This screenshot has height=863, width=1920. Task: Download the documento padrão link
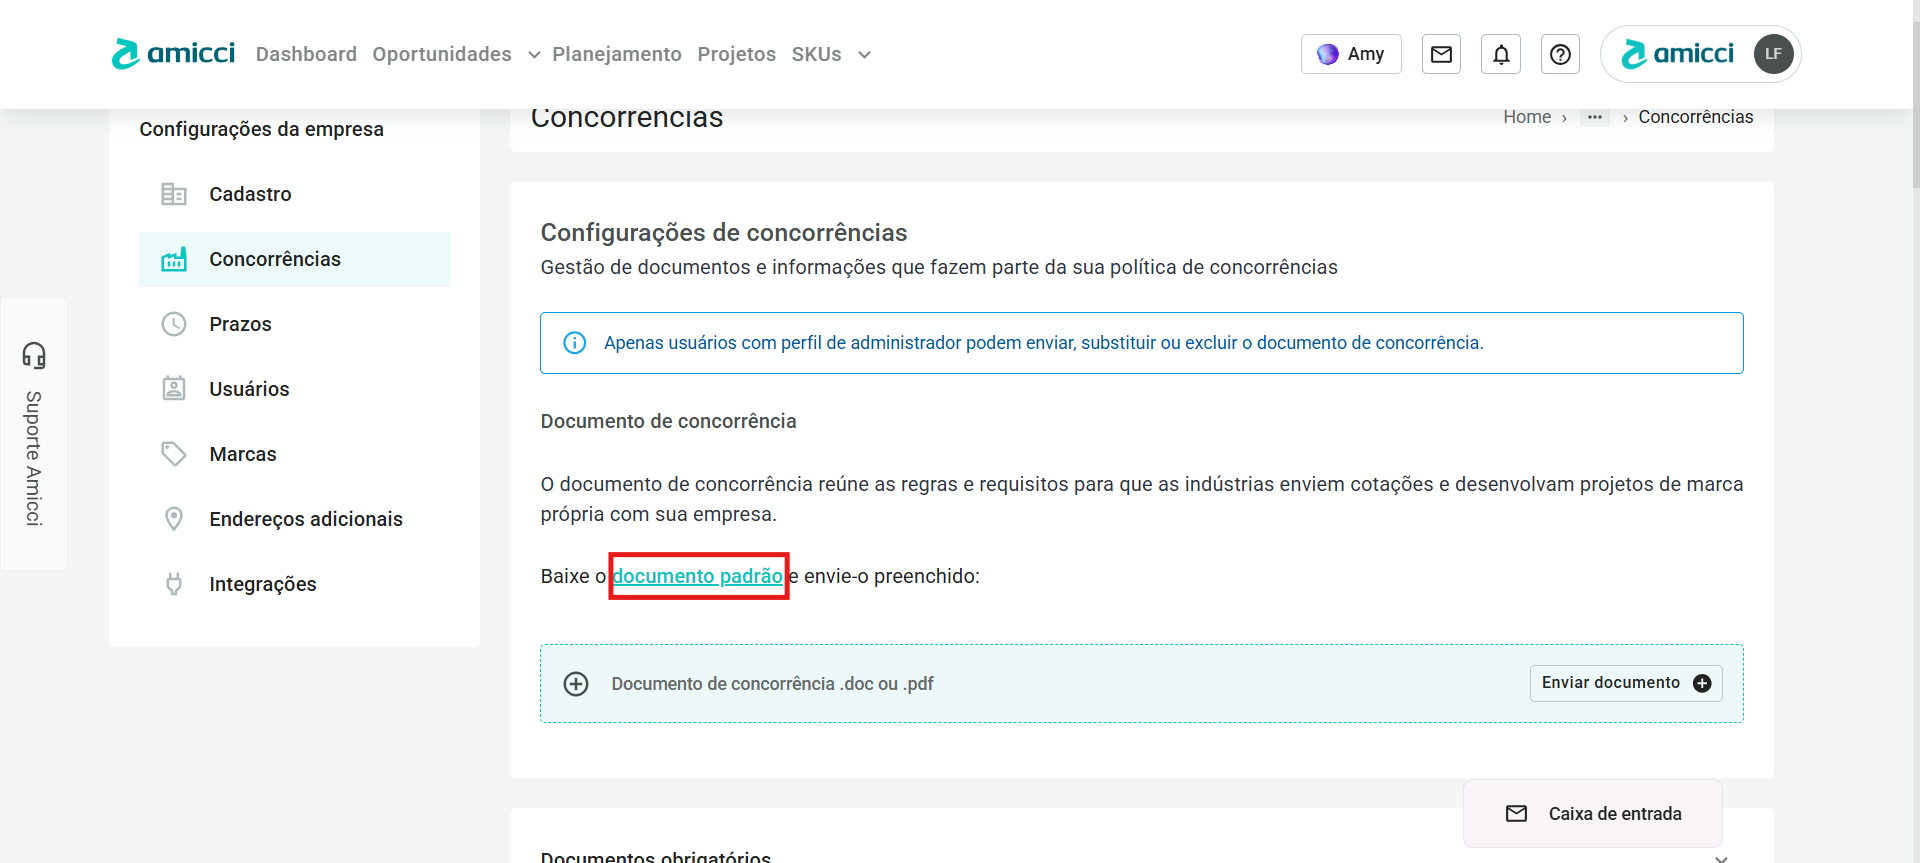click(697, 576)
